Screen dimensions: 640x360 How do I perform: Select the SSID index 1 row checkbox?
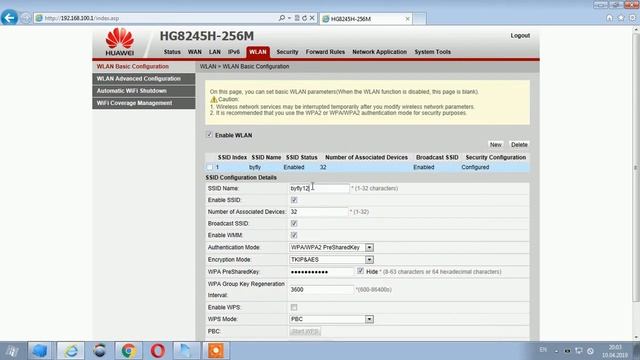(x=210, y=167)
